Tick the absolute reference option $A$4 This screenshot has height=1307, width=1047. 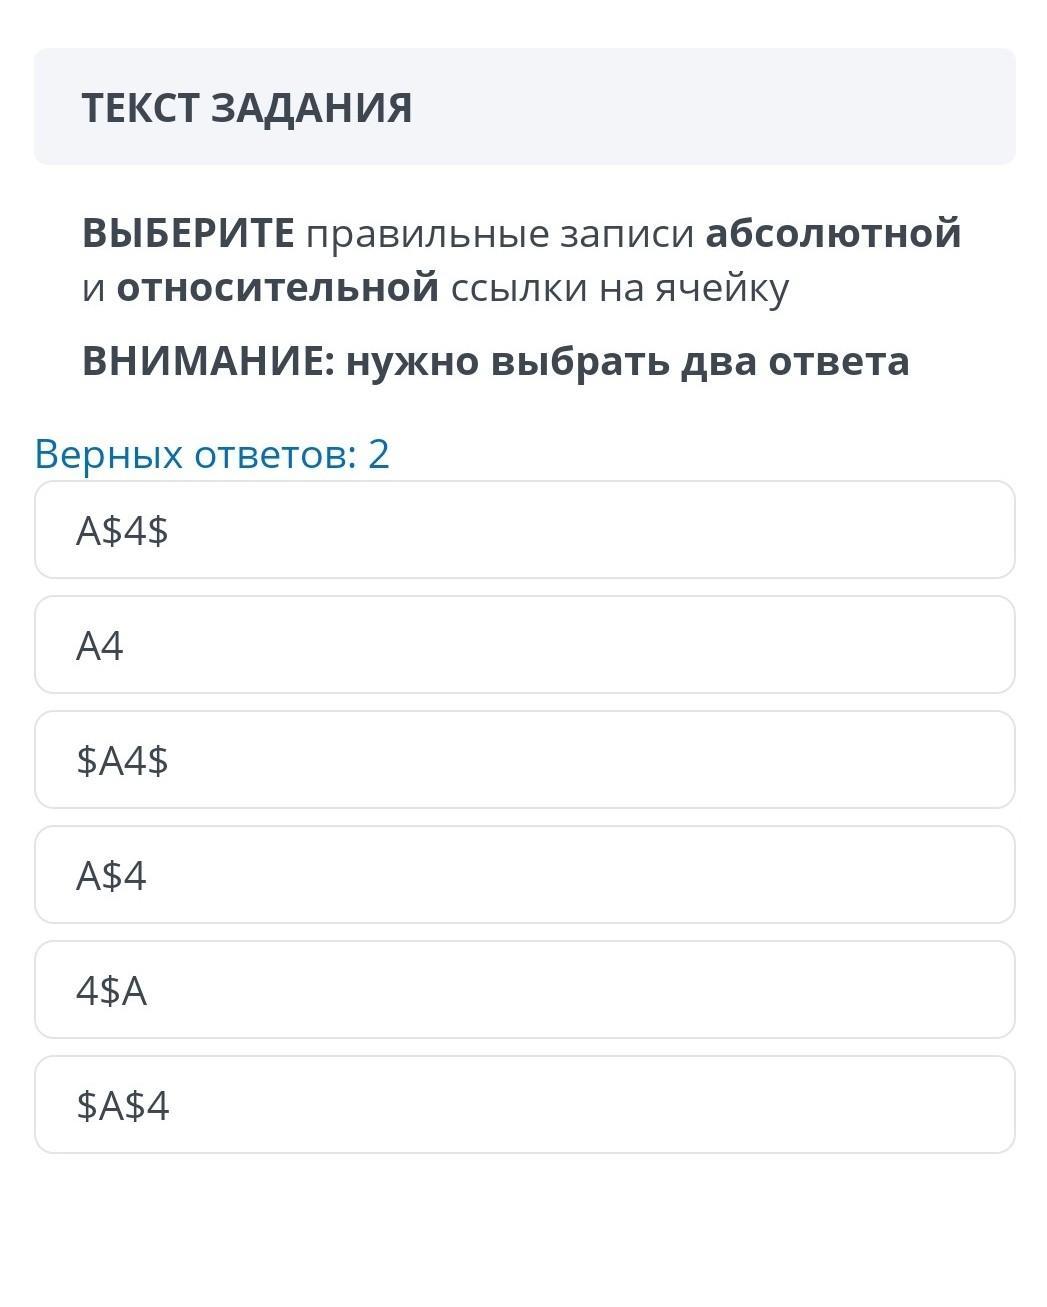click(x=524, y=1105)
